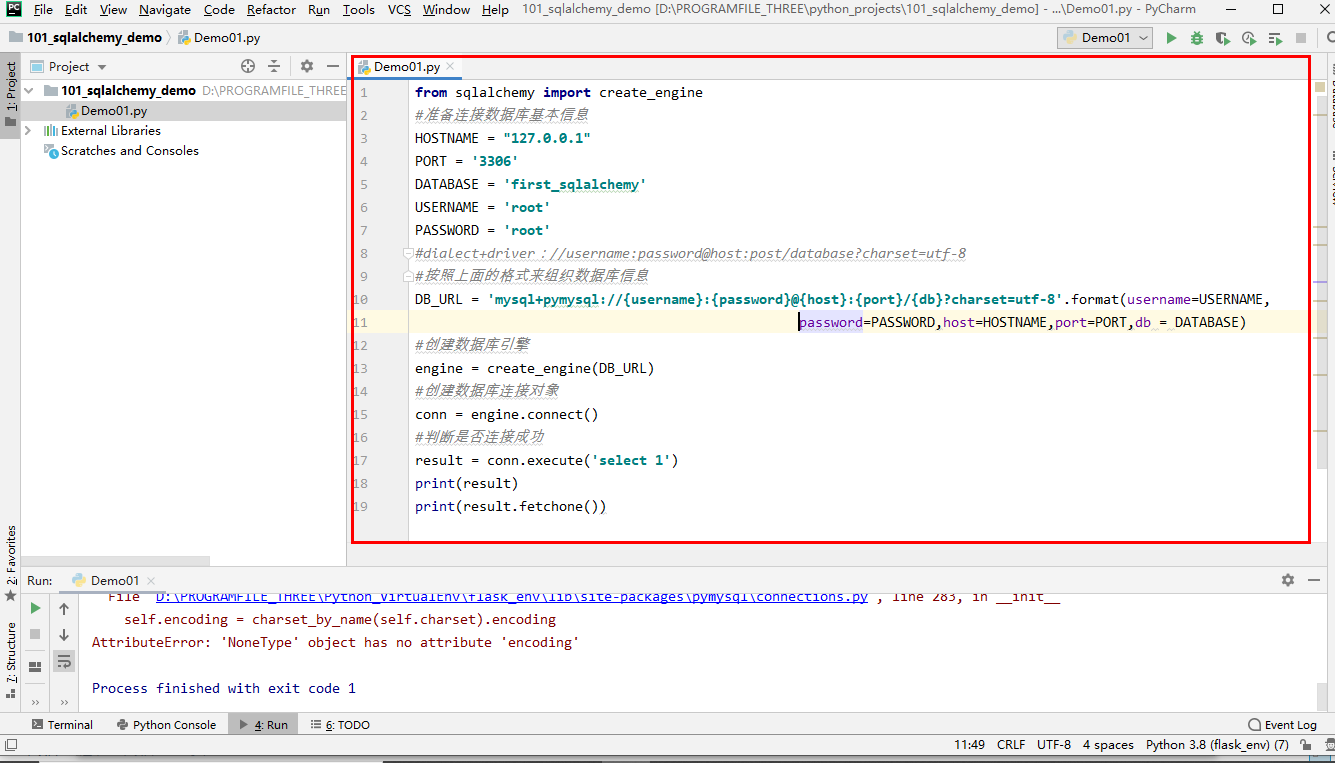Change the UTF-8 file encoding in status bar
1335x763 pixels.
click(x=1054, y=744)
